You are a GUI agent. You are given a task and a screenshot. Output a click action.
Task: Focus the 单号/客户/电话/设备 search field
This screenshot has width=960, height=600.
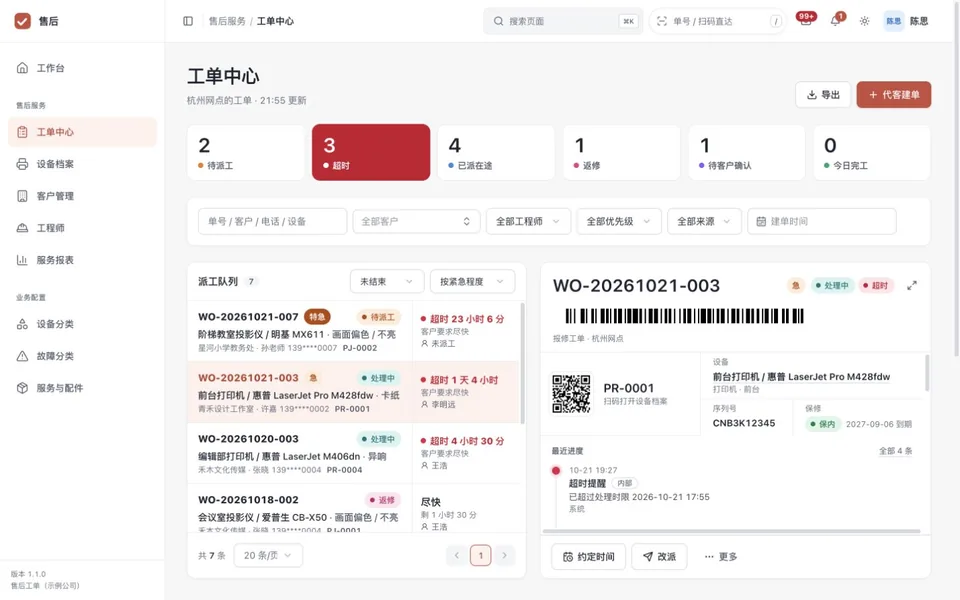pyautogui.click(x=272, y=221)
